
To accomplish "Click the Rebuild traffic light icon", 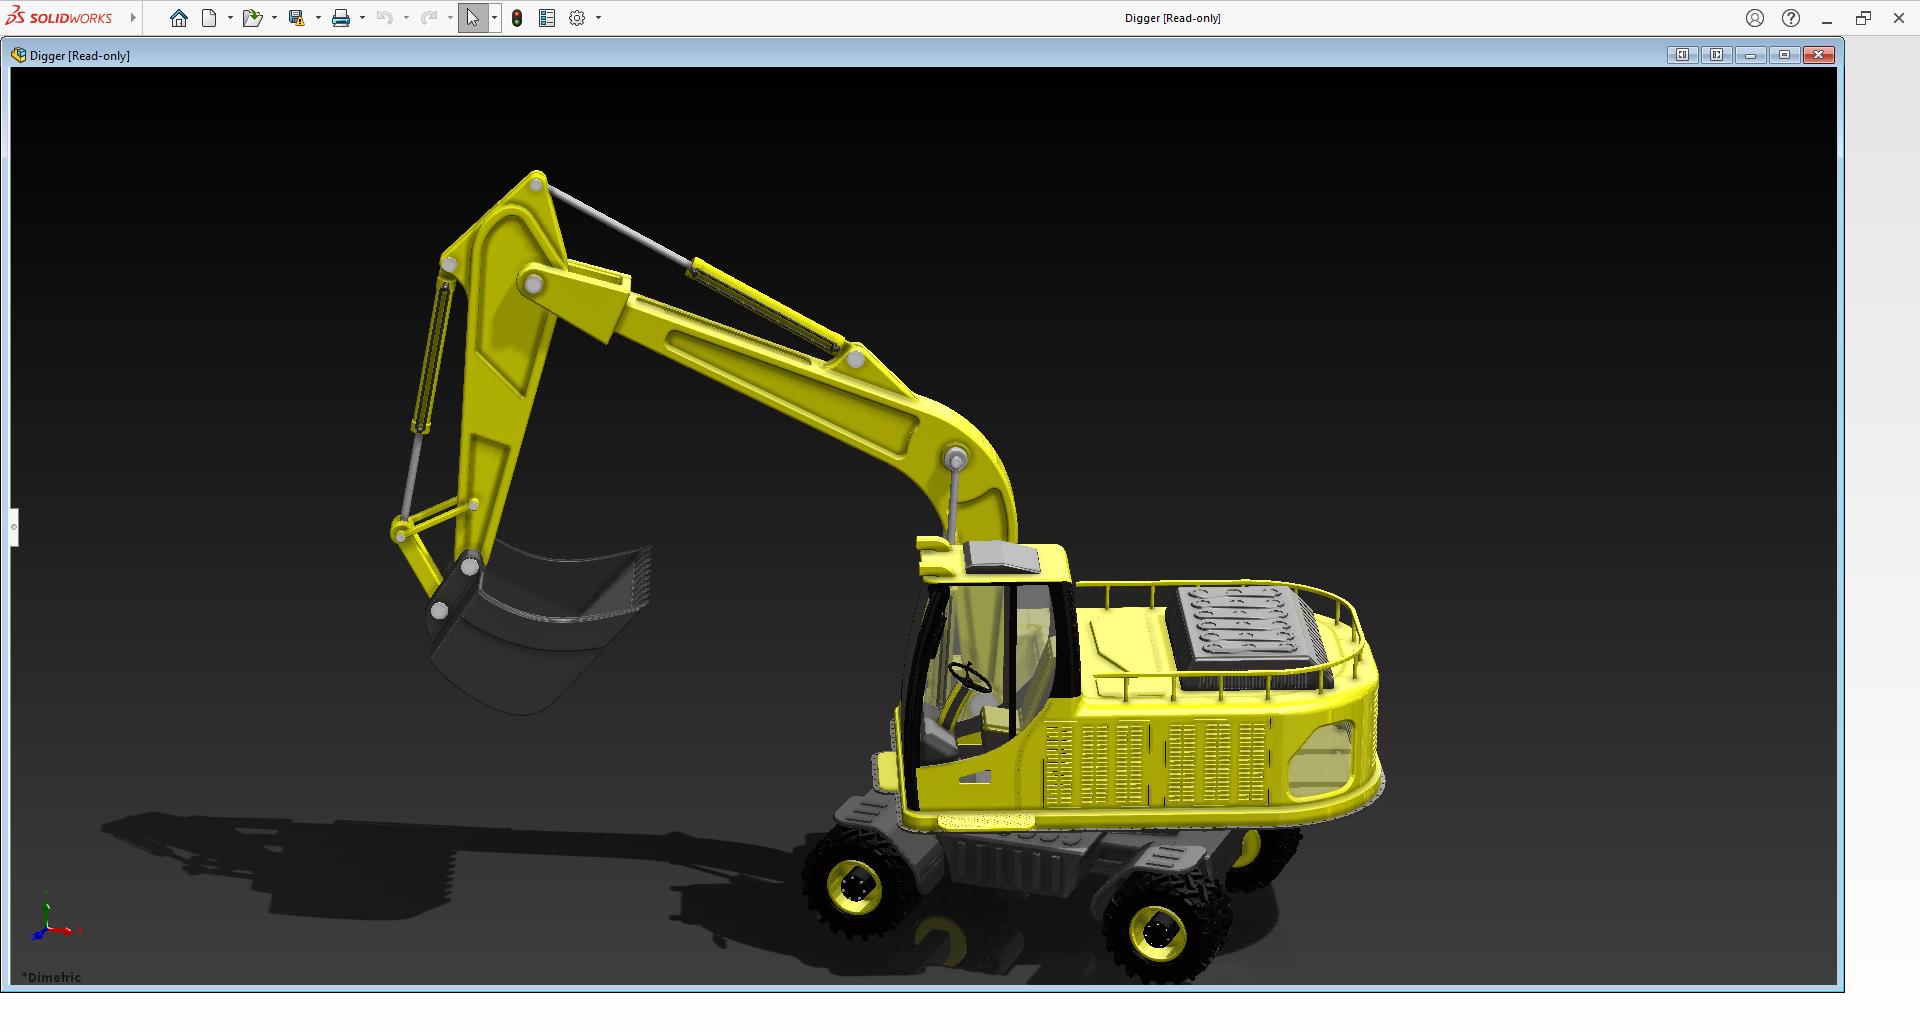I will [517, 18].
